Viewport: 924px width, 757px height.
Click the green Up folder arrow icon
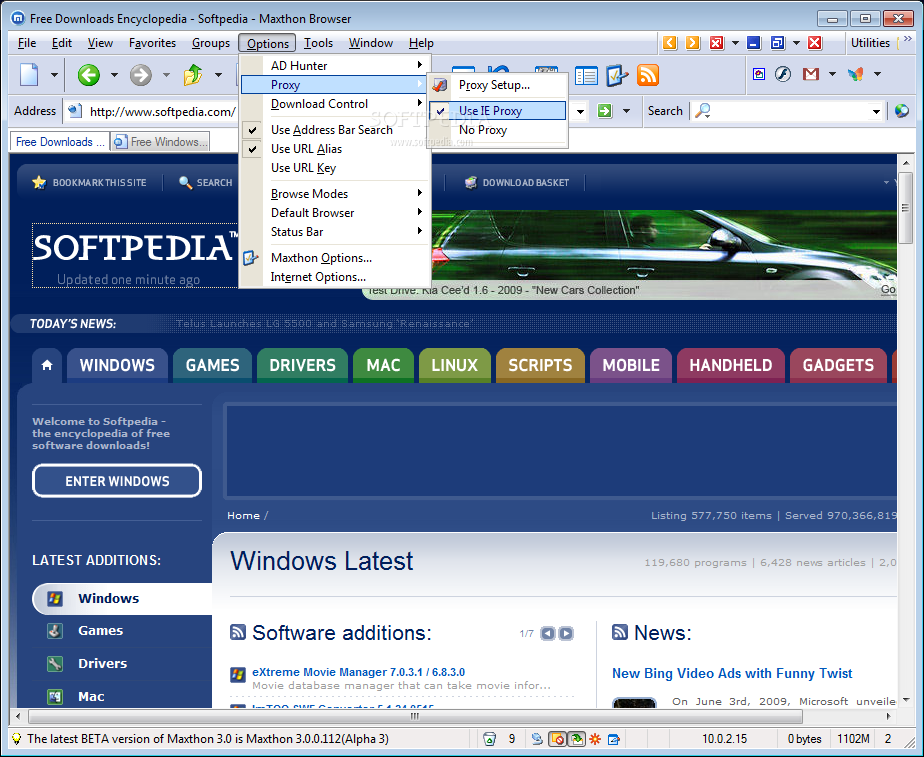193,75
